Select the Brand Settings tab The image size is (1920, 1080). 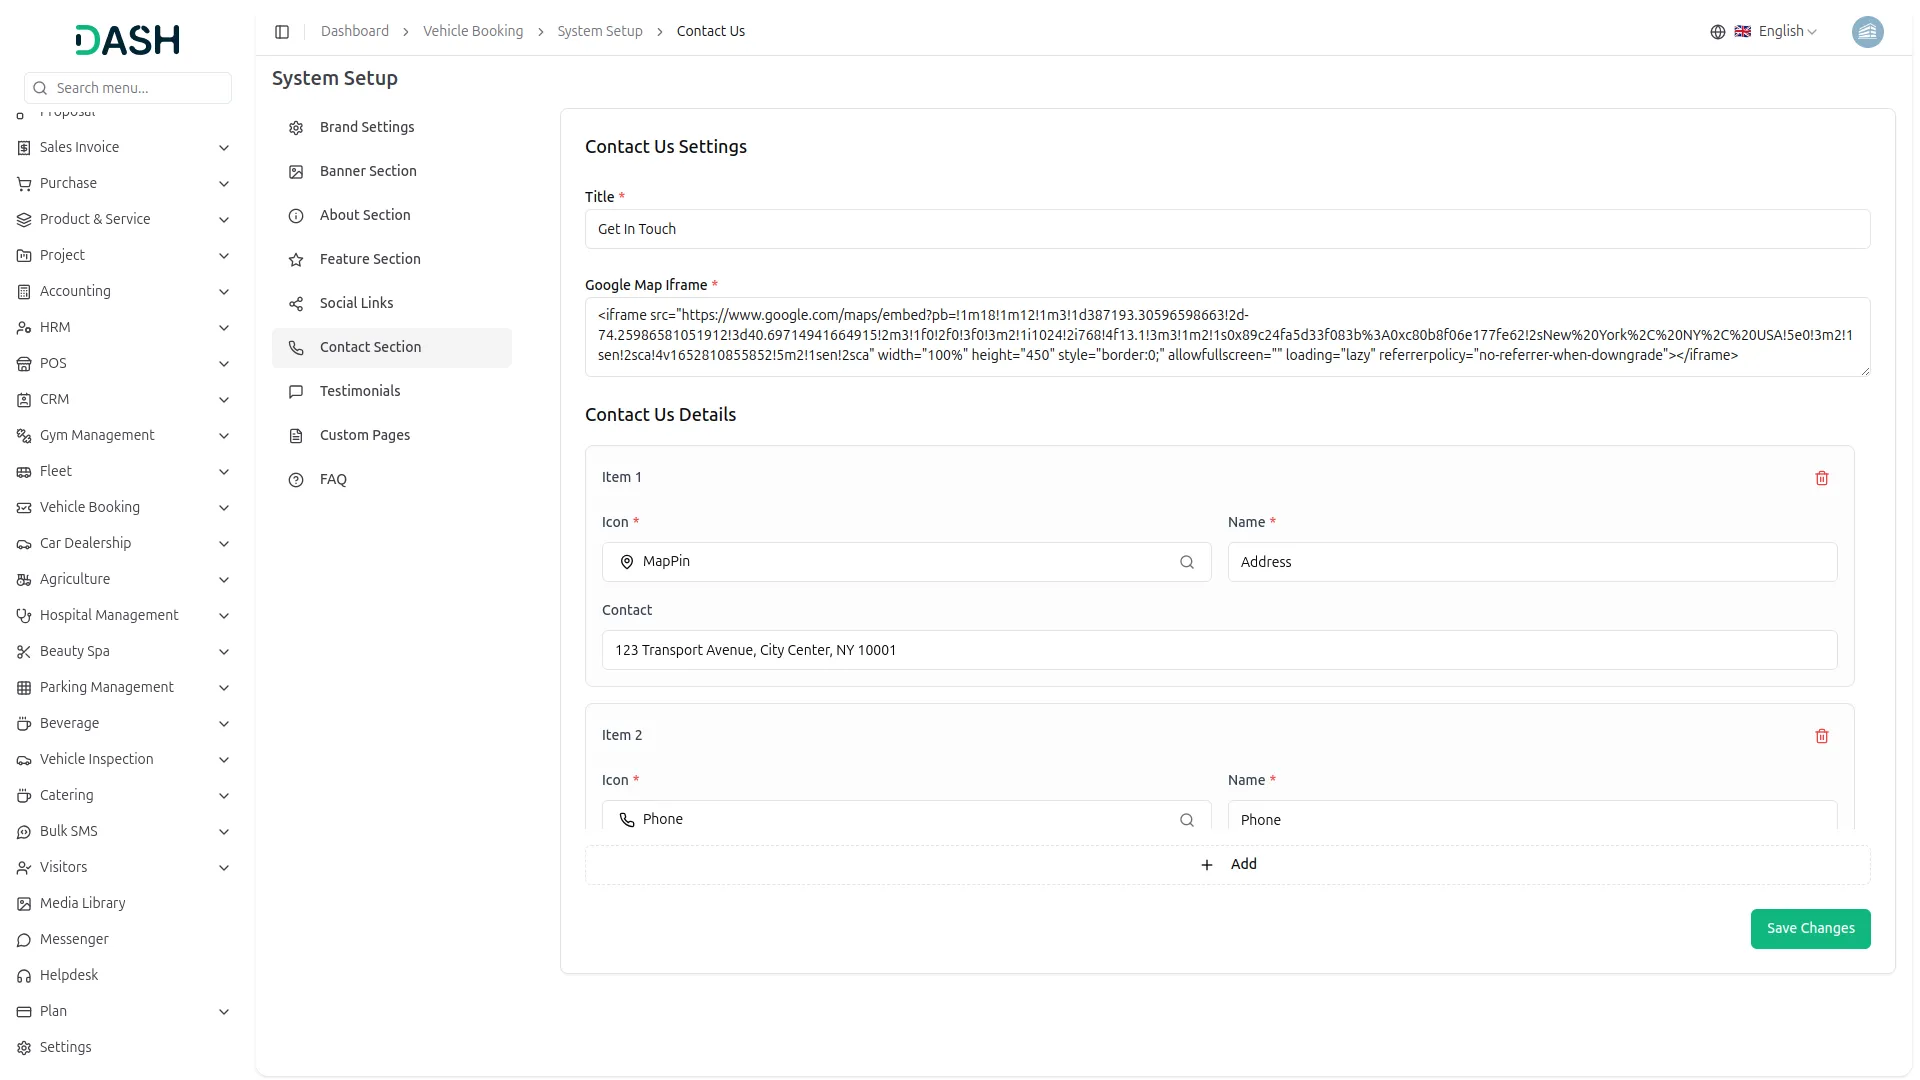(367, 127)
